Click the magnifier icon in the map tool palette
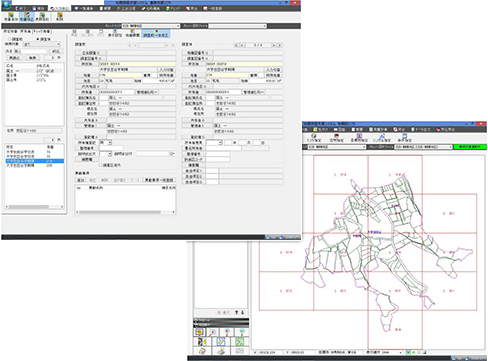The width and height of the screenshot is (488, 361). click(x=213, y=332)
